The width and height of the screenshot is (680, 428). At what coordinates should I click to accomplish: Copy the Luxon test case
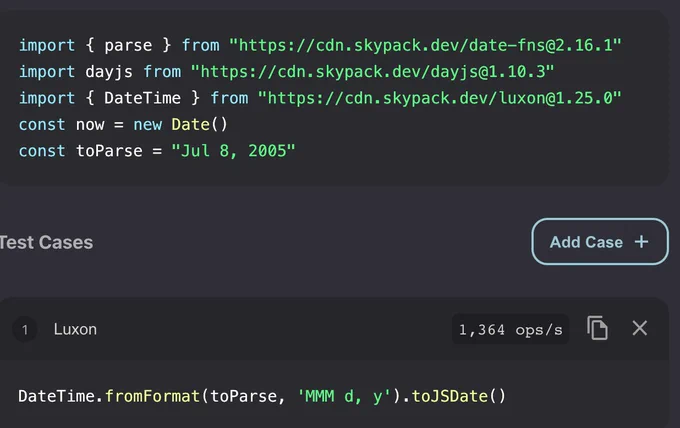(597, 328)
